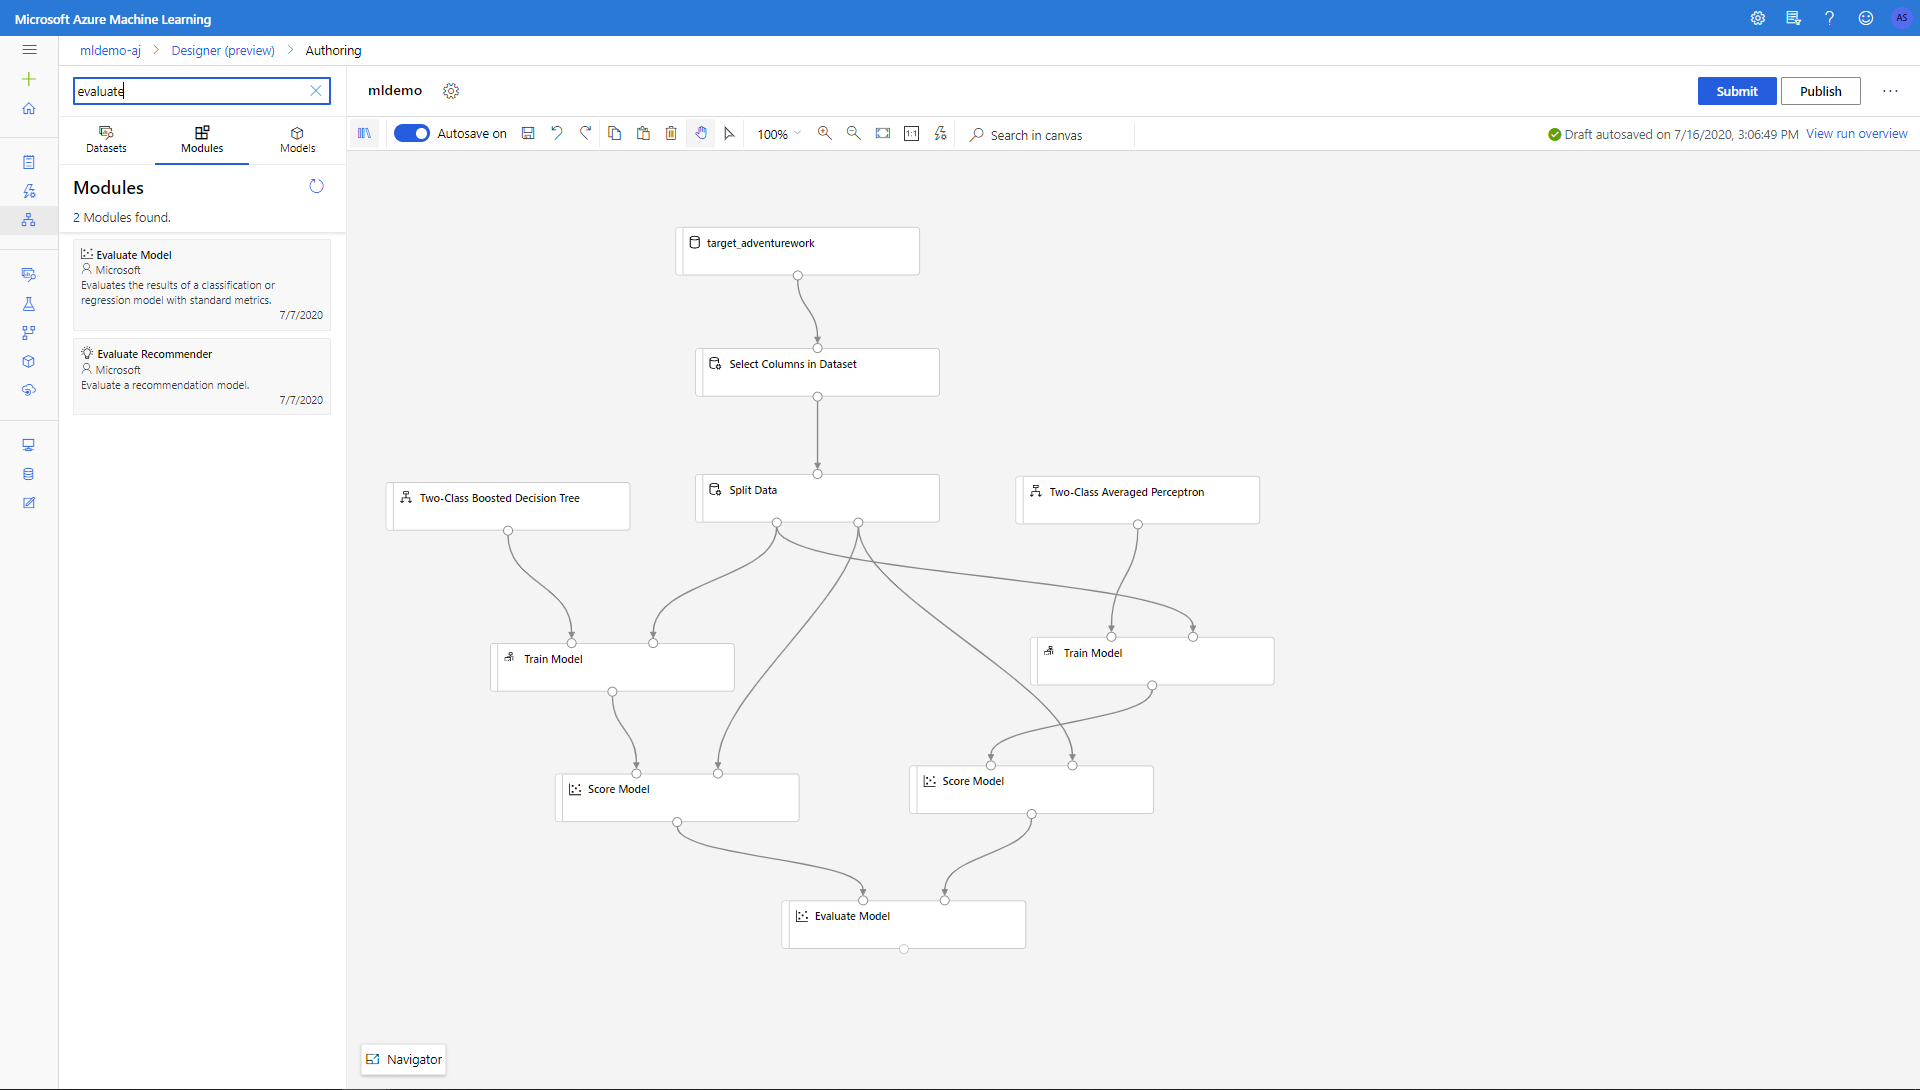The image size is (1920, 1090).
Task: Switch to the Models tab
Action: click(x=297, y=139)
